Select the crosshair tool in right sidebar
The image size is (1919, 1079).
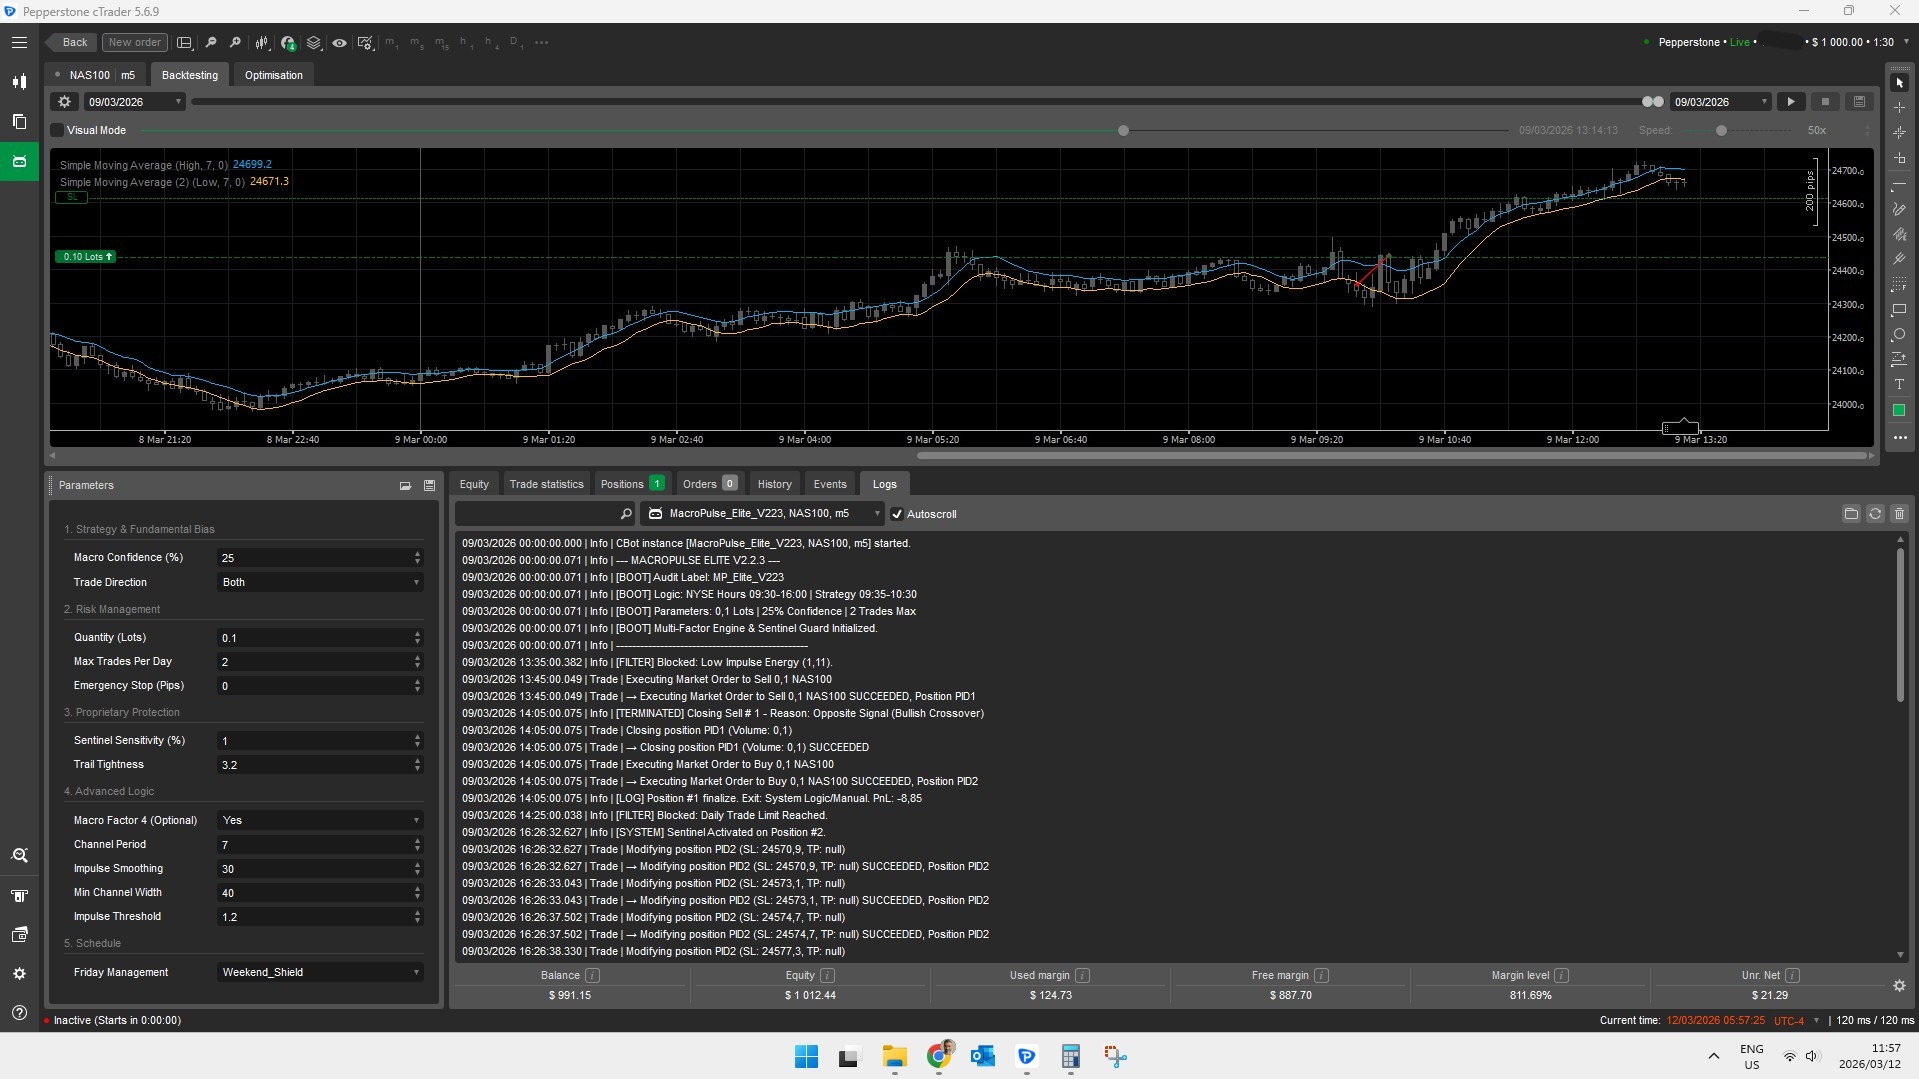pyautogui.click(x=1899, y=107)
